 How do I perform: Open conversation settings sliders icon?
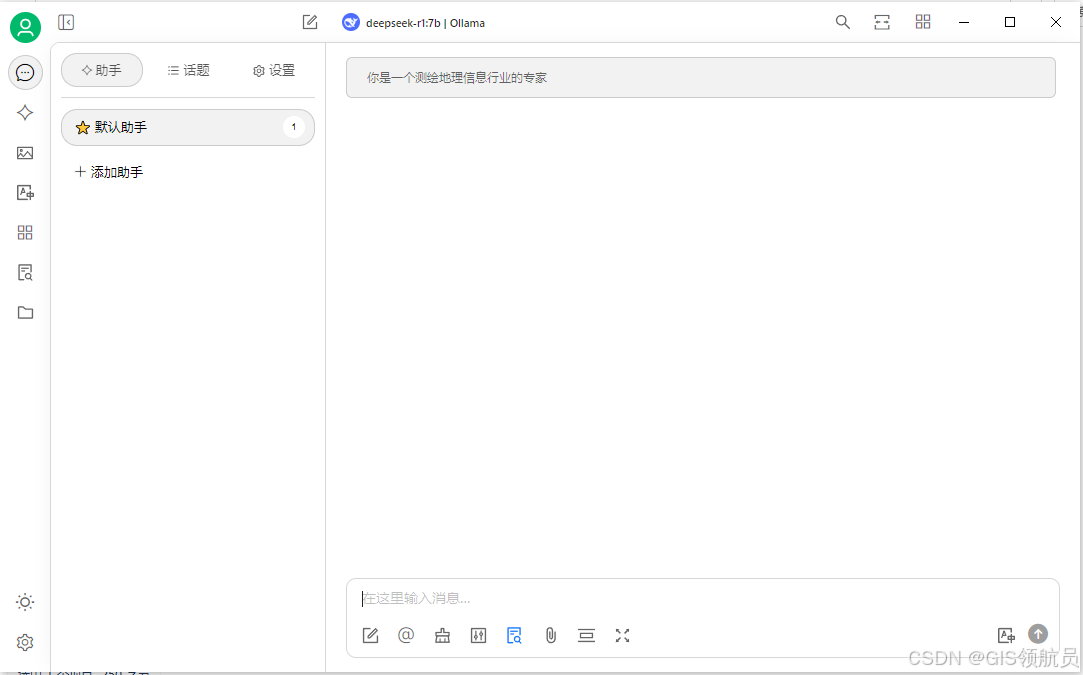coord(479,636)
